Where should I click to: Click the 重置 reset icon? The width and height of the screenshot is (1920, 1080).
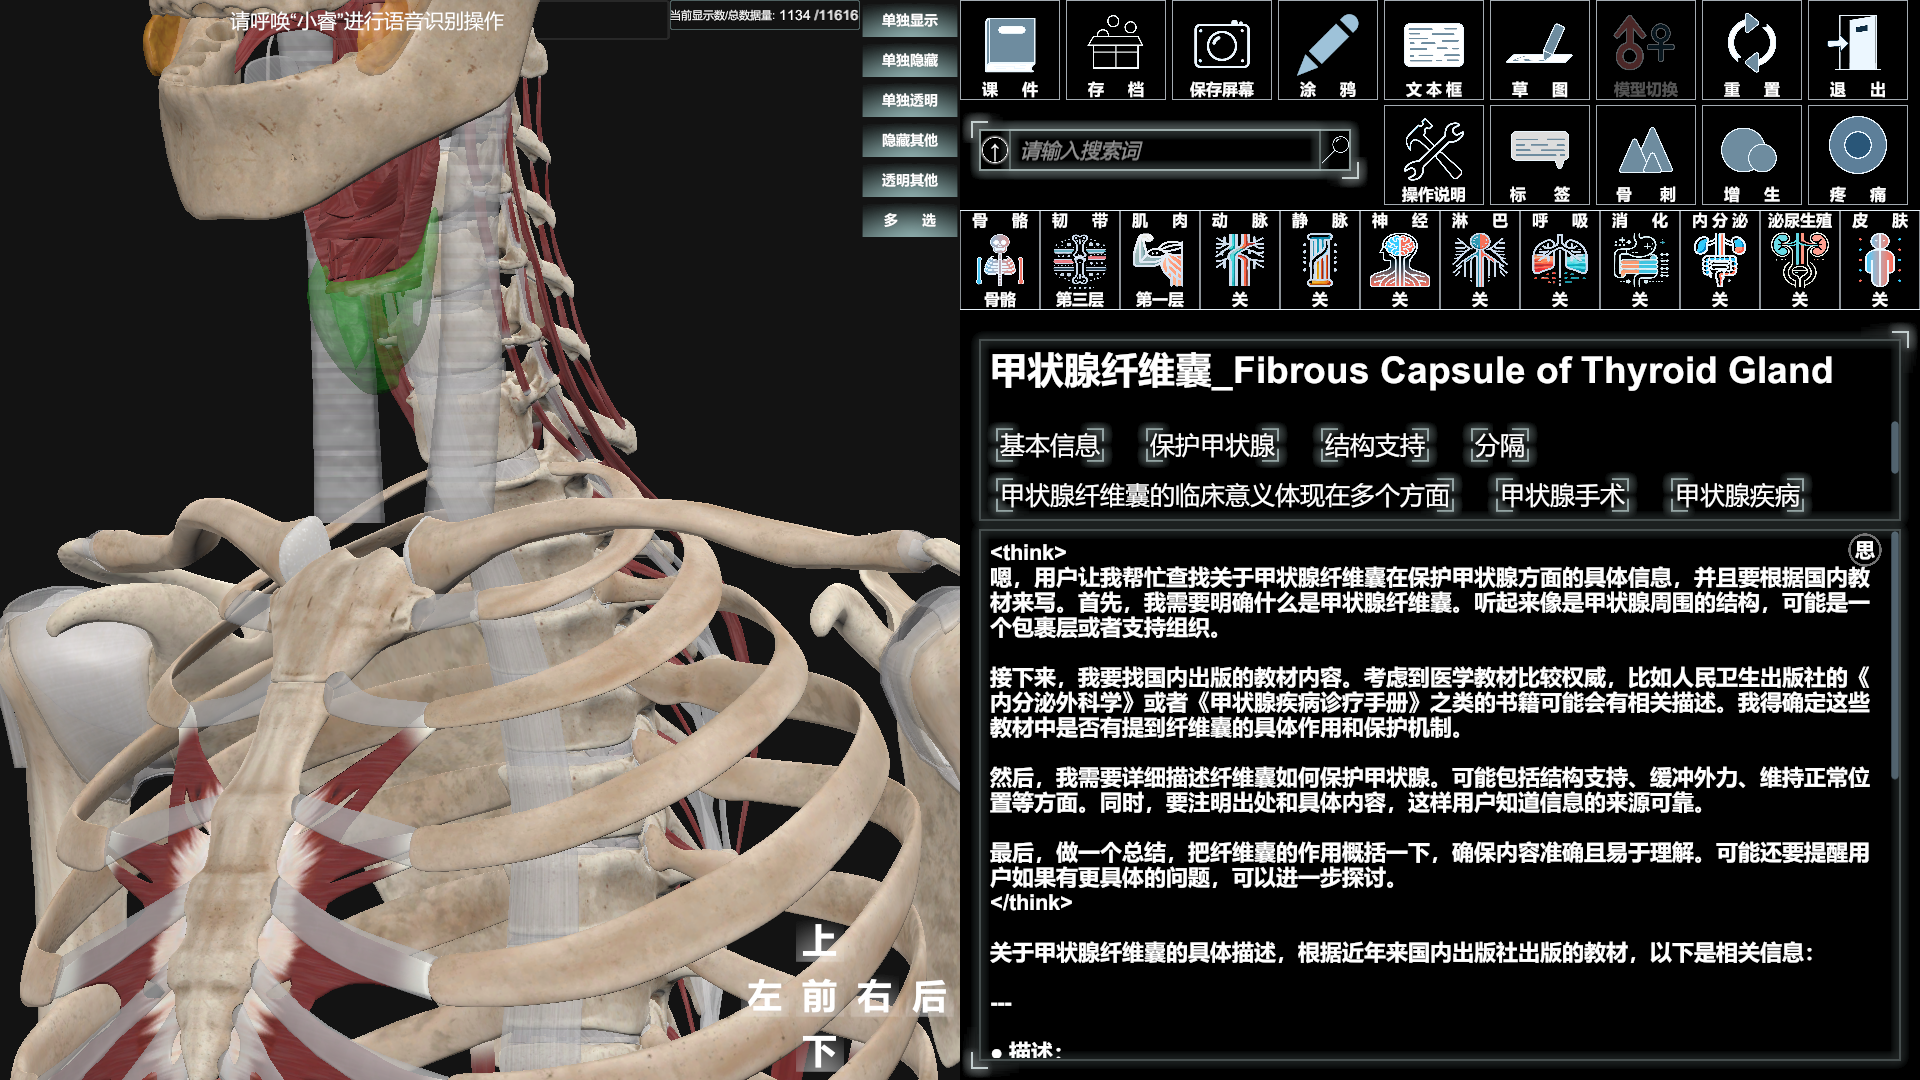pyautogui.click(x=1751, y=50)
